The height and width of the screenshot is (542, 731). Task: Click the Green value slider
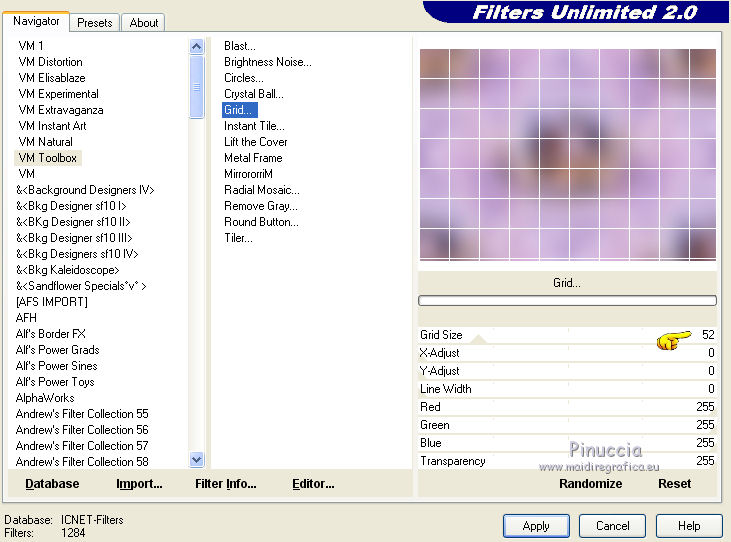(x=567, y=425)
